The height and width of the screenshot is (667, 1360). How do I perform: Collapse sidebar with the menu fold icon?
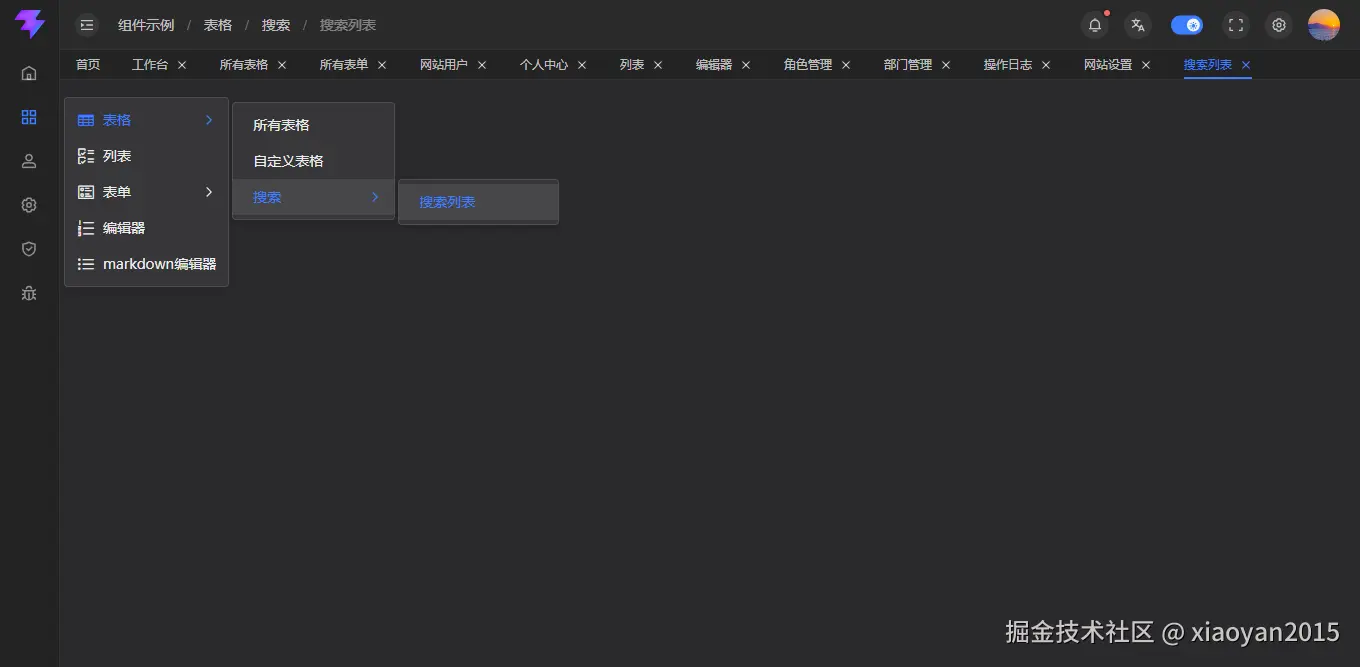pyautogui.click(x=87, y=25)
